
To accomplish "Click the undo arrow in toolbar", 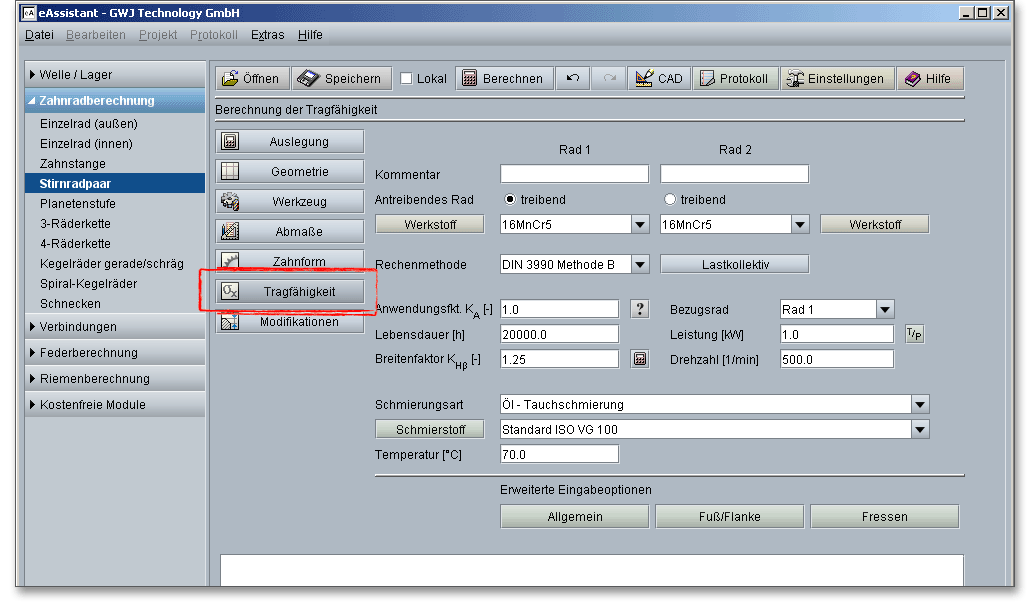I will click(x=572, y=79).
